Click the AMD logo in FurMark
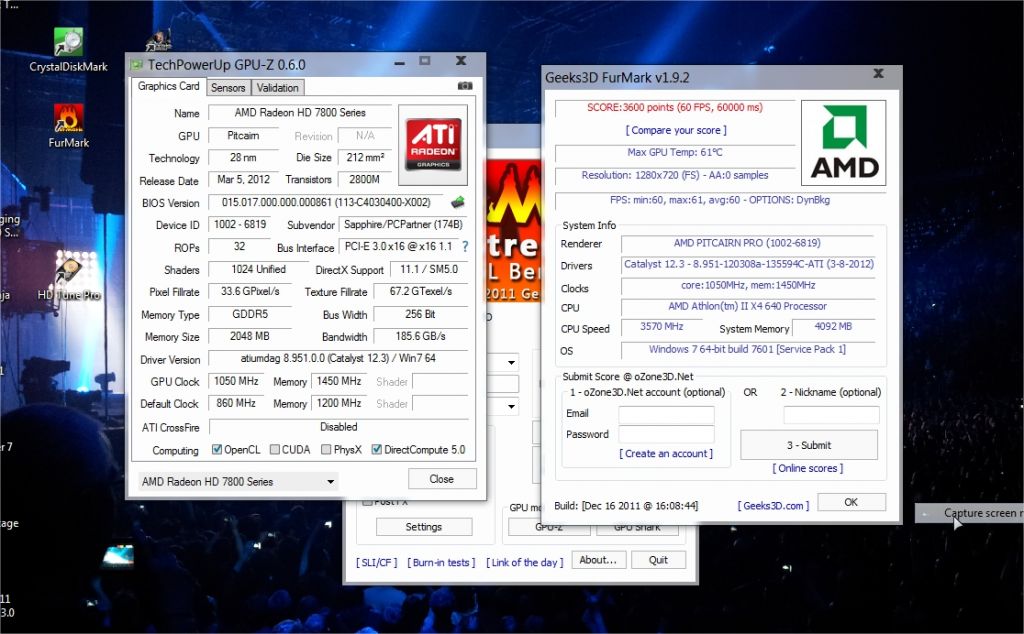The image size is (1024, 634). 843,143
